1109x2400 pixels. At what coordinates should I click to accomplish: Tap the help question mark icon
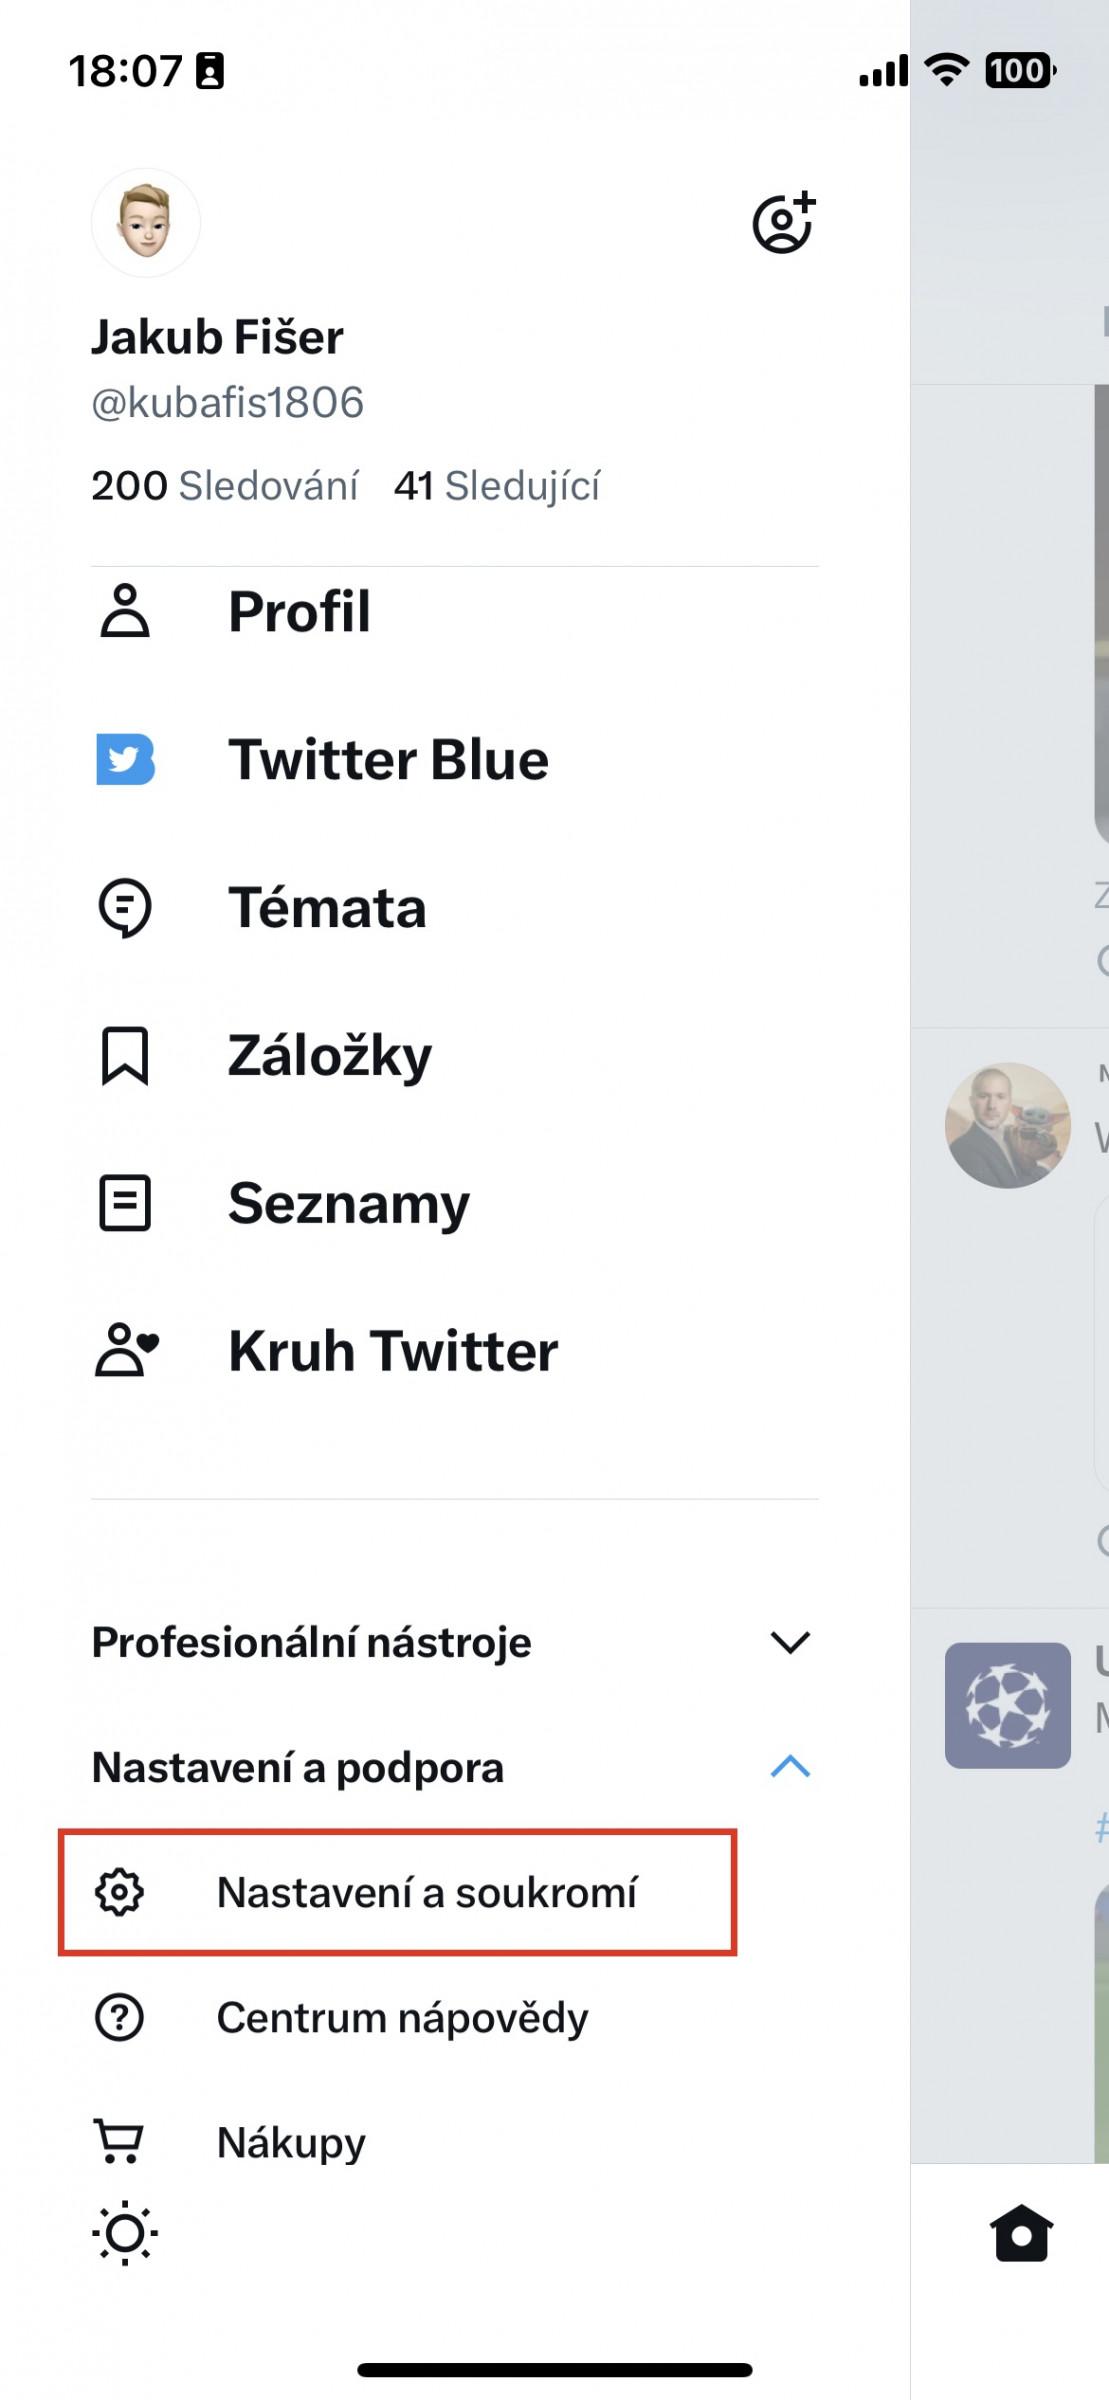[119, 2017]
